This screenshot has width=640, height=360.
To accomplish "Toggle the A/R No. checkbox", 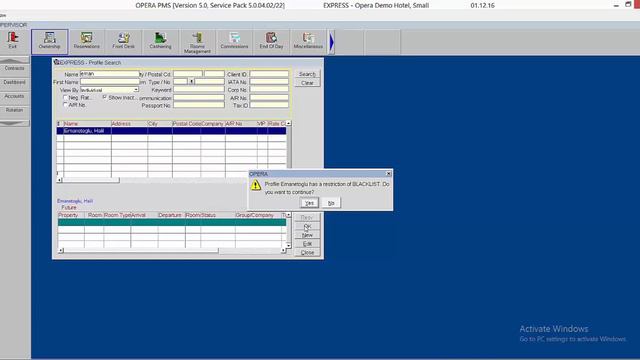I will 65,105.
